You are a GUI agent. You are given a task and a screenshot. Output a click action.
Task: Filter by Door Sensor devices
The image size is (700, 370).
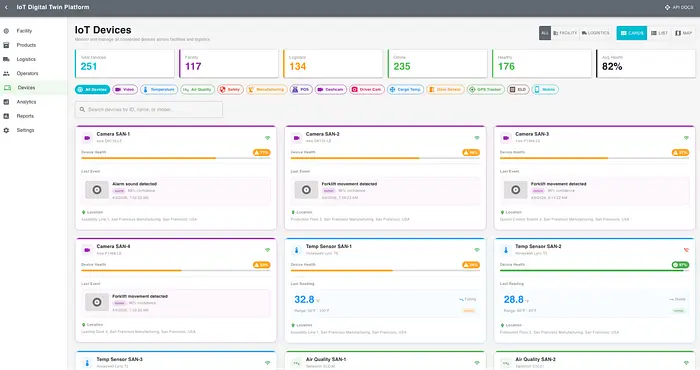click(x=445, y=90)
